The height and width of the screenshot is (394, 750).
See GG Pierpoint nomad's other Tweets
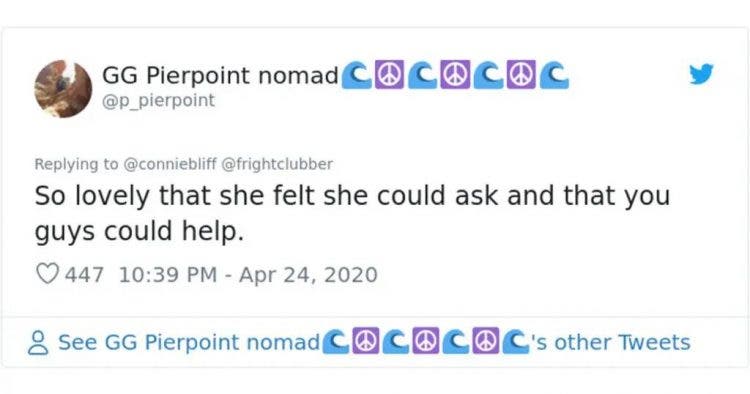coord(374,342)
